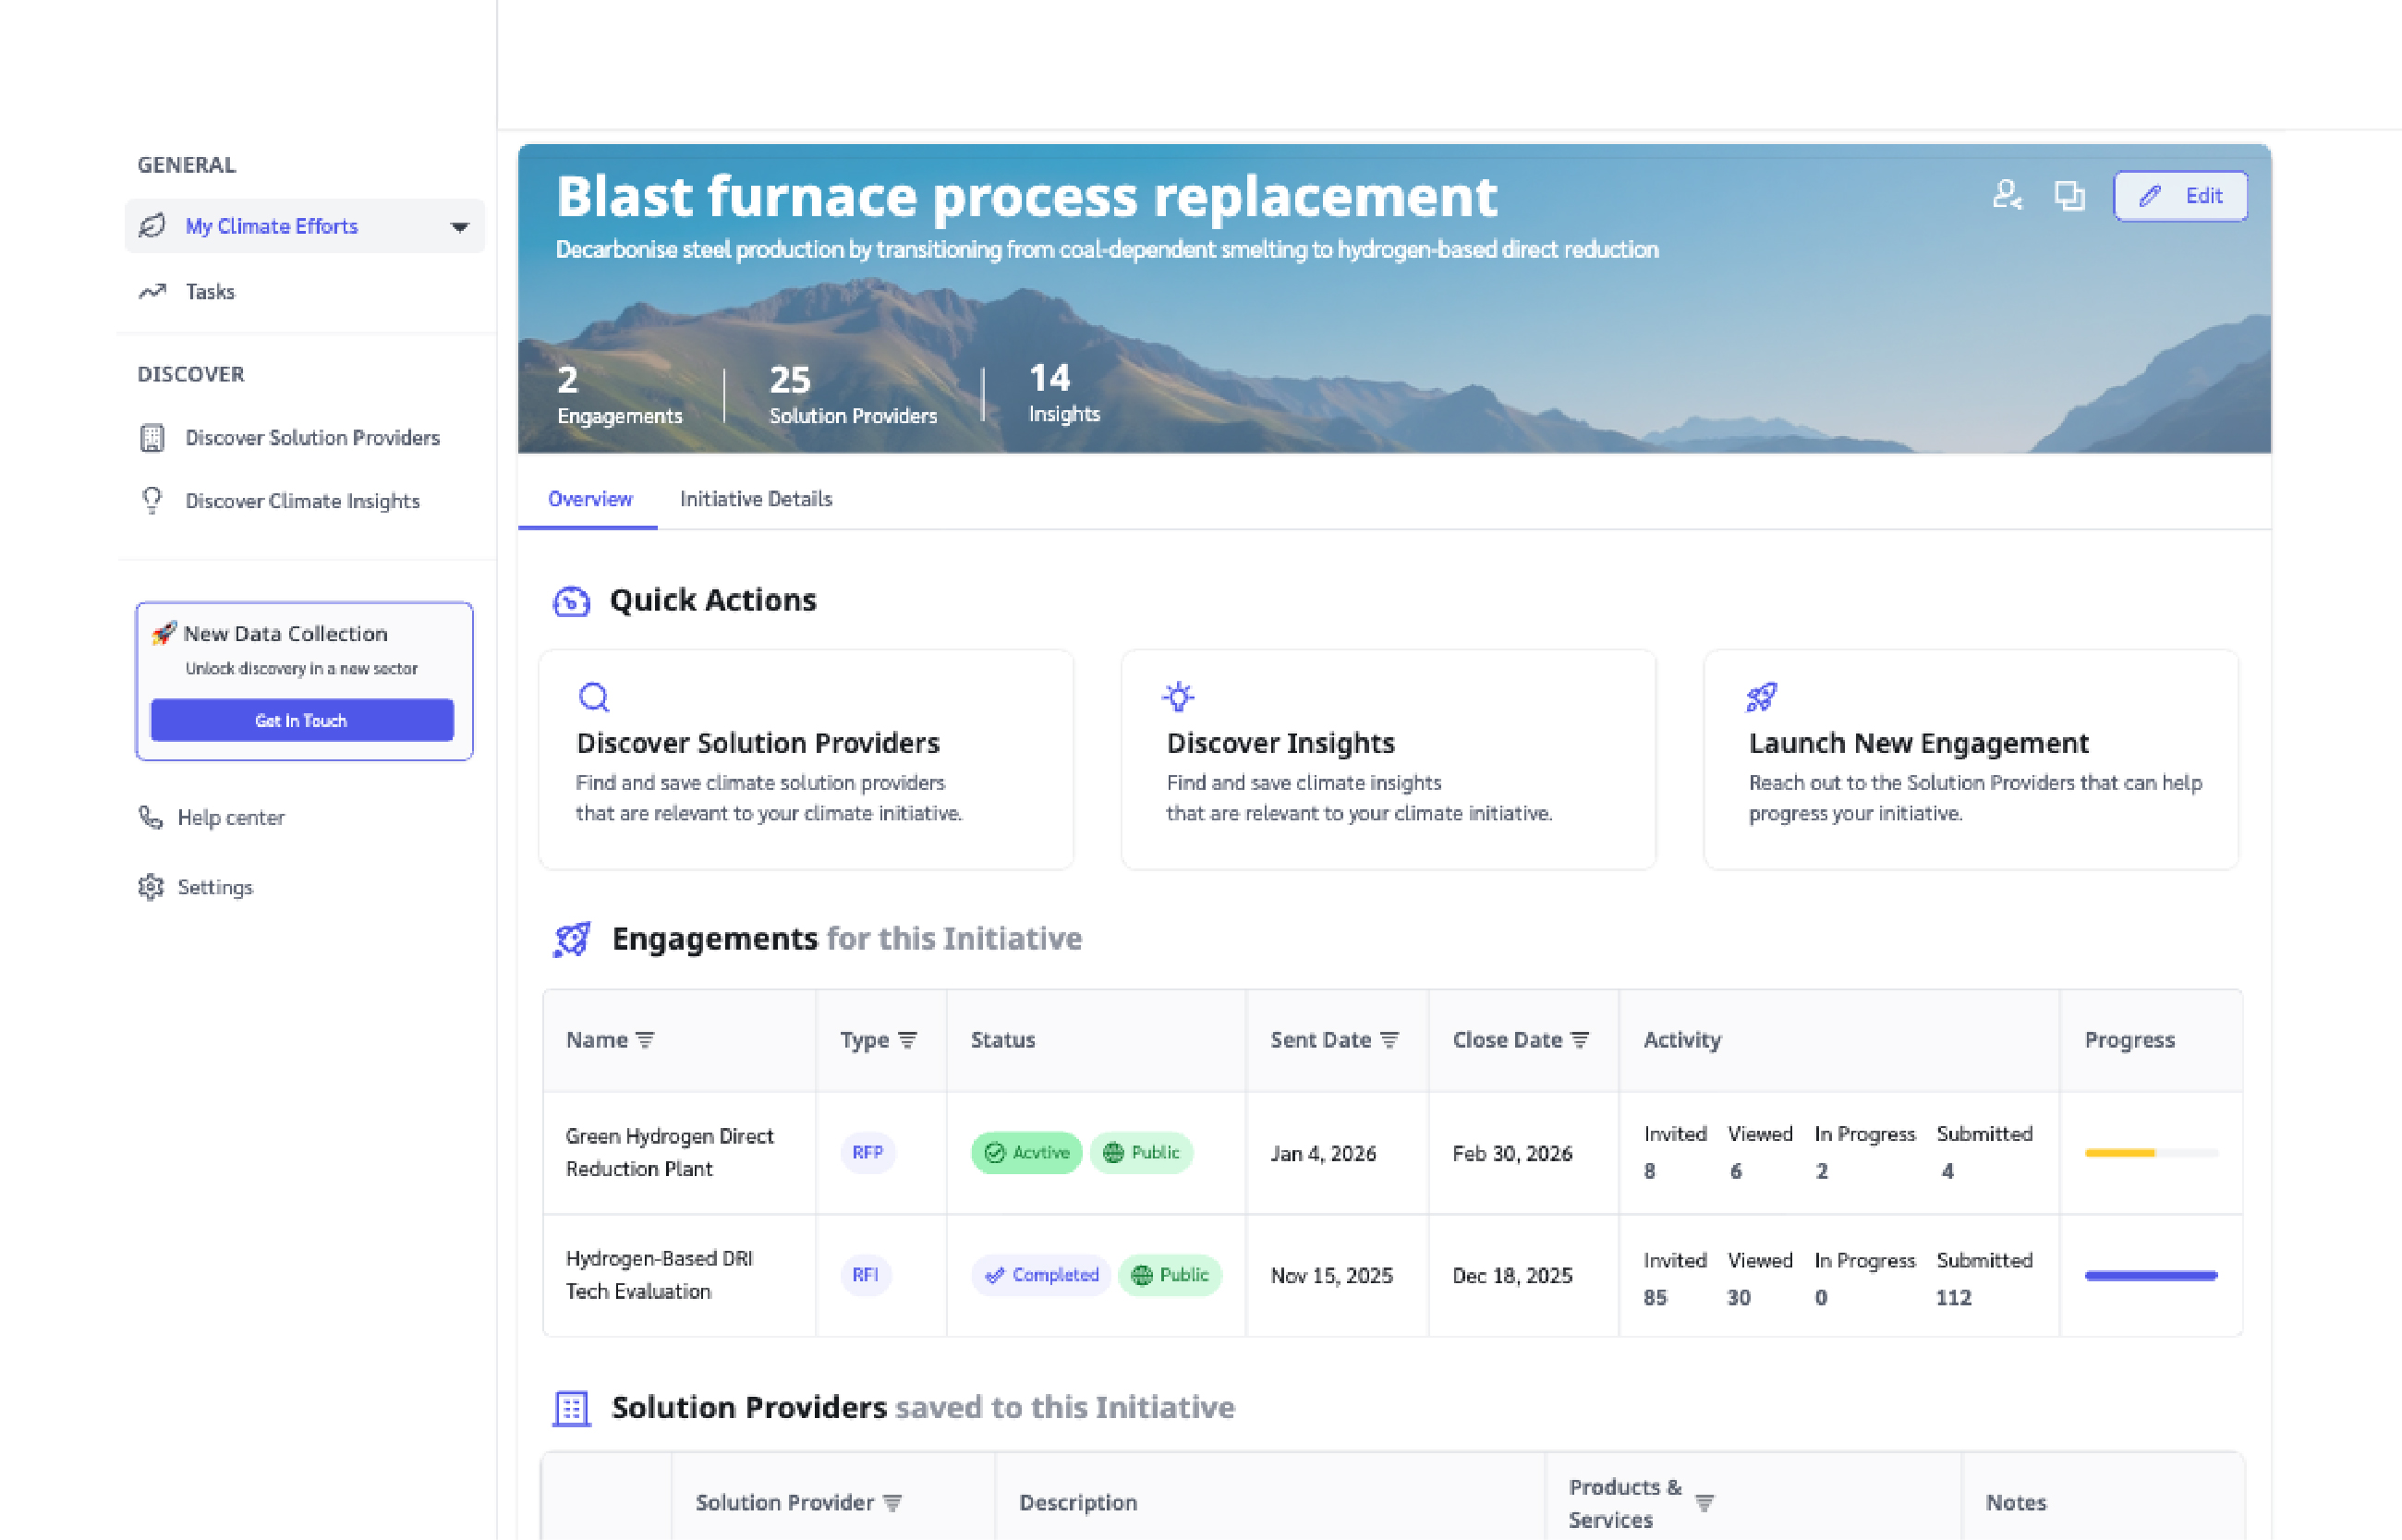The height and width of the screenshot is (1540, 2402).
Task: Click the rocket icon in the Launch New Engagement card
Action: pos(1761,697)
